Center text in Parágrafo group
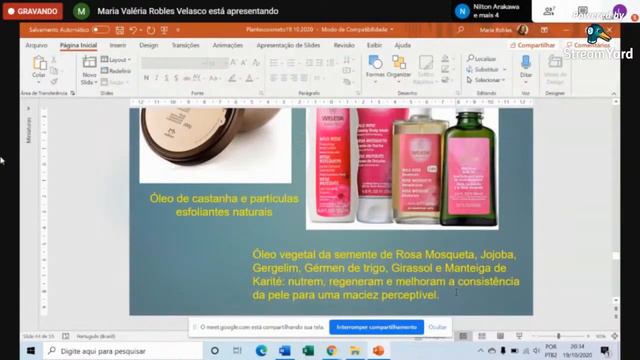Image resolution: width=640 pixels, height=360 pixels. click(284, 78)
